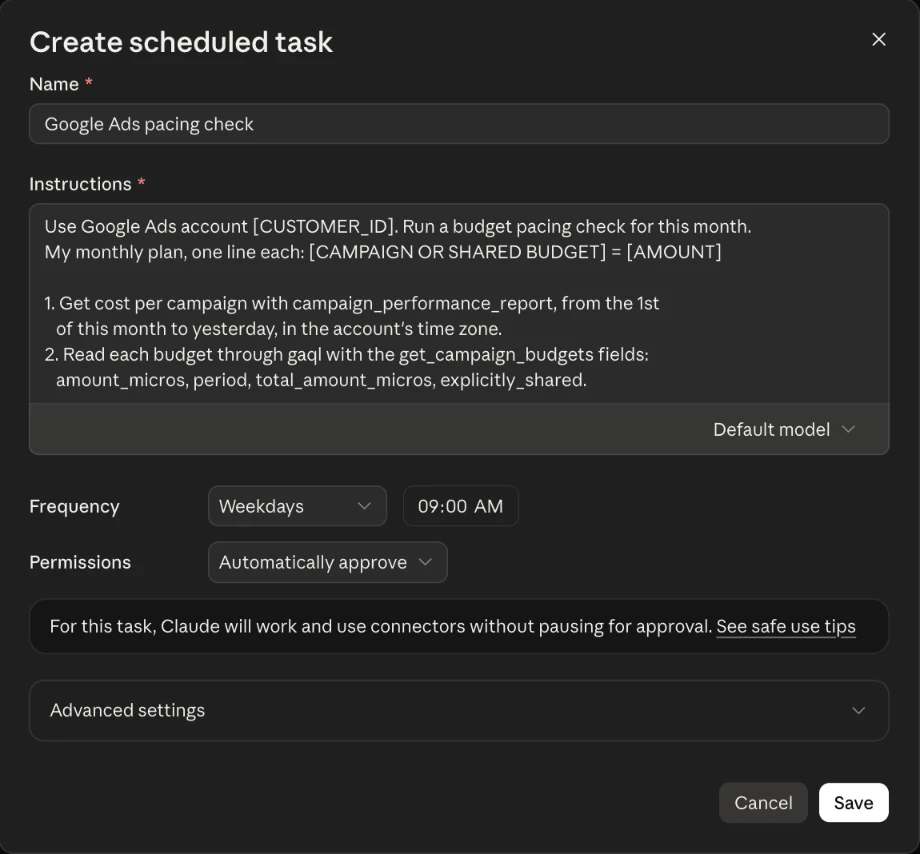Viewport: 920px width, 854px height.
Task: Open the Automatically approve permissions dropdown
Action: pyautogui.click(x=327, y=562)
